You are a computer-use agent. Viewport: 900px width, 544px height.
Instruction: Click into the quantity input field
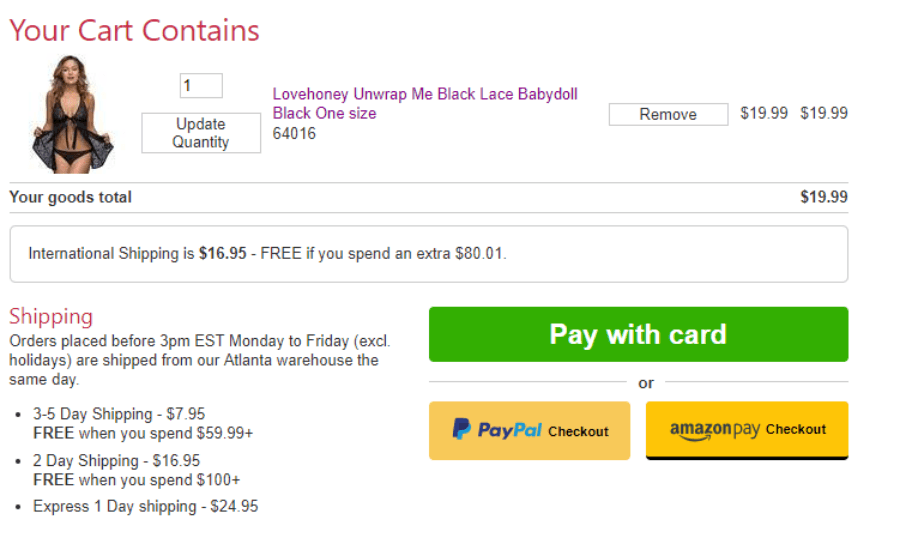pos(201,86)
